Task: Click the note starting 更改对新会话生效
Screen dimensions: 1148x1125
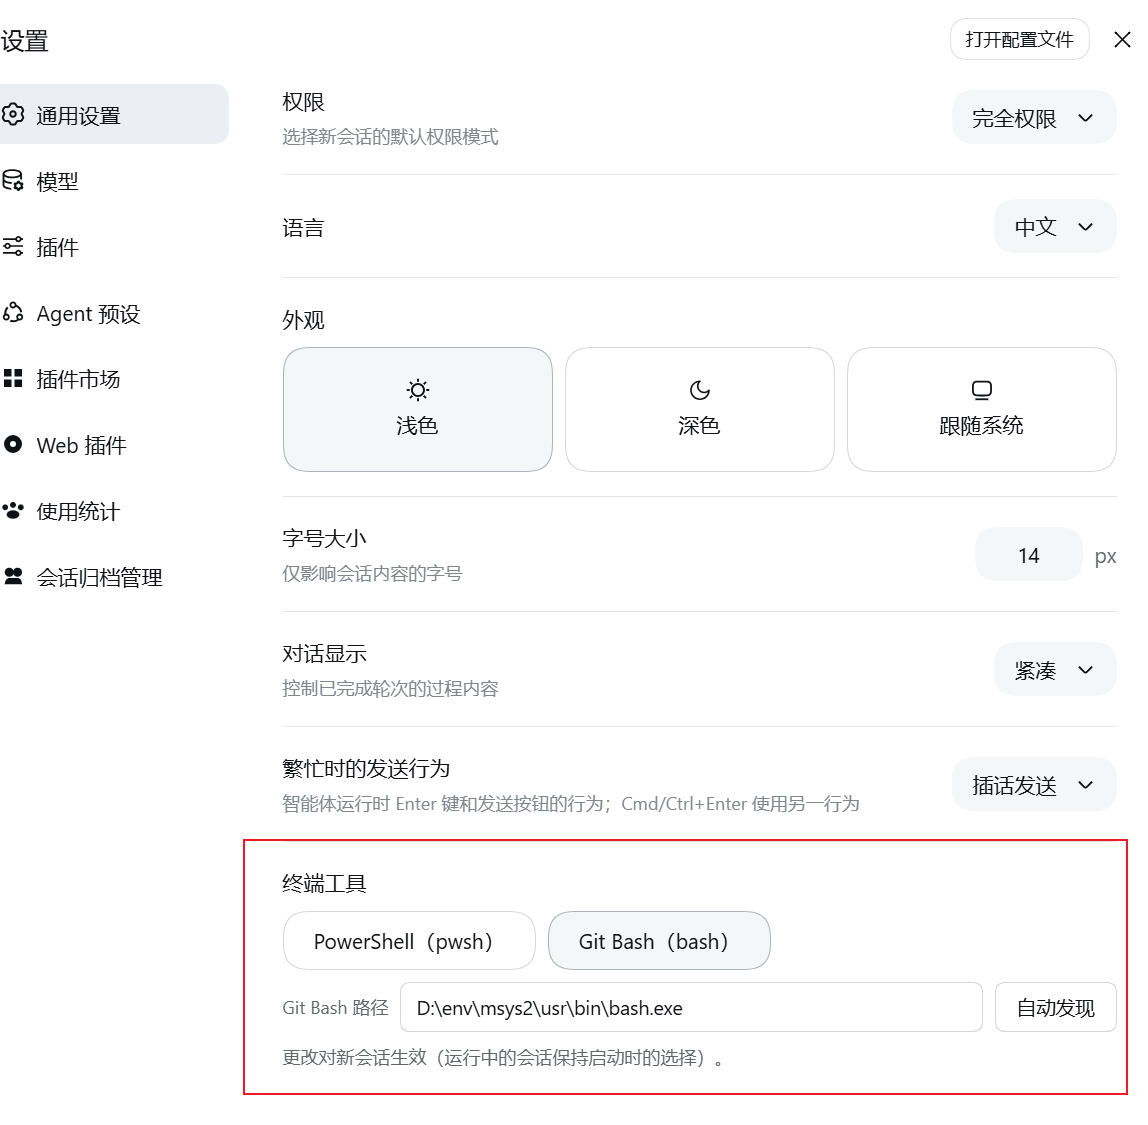Action: pos(502,1057)
